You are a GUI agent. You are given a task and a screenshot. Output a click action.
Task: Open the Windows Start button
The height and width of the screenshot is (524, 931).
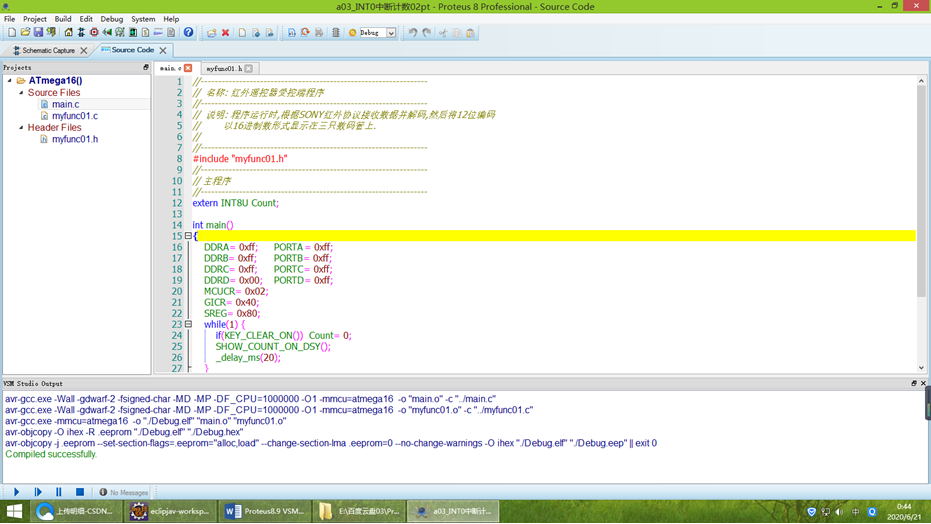tap(14, 511)
